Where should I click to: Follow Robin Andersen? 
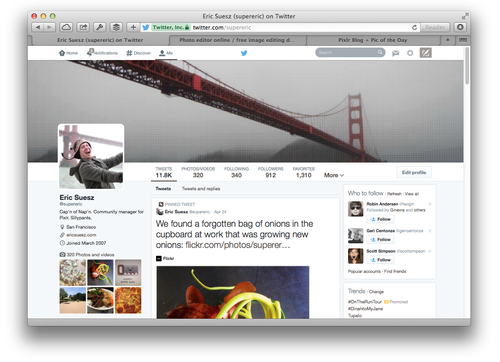(380, 219)
